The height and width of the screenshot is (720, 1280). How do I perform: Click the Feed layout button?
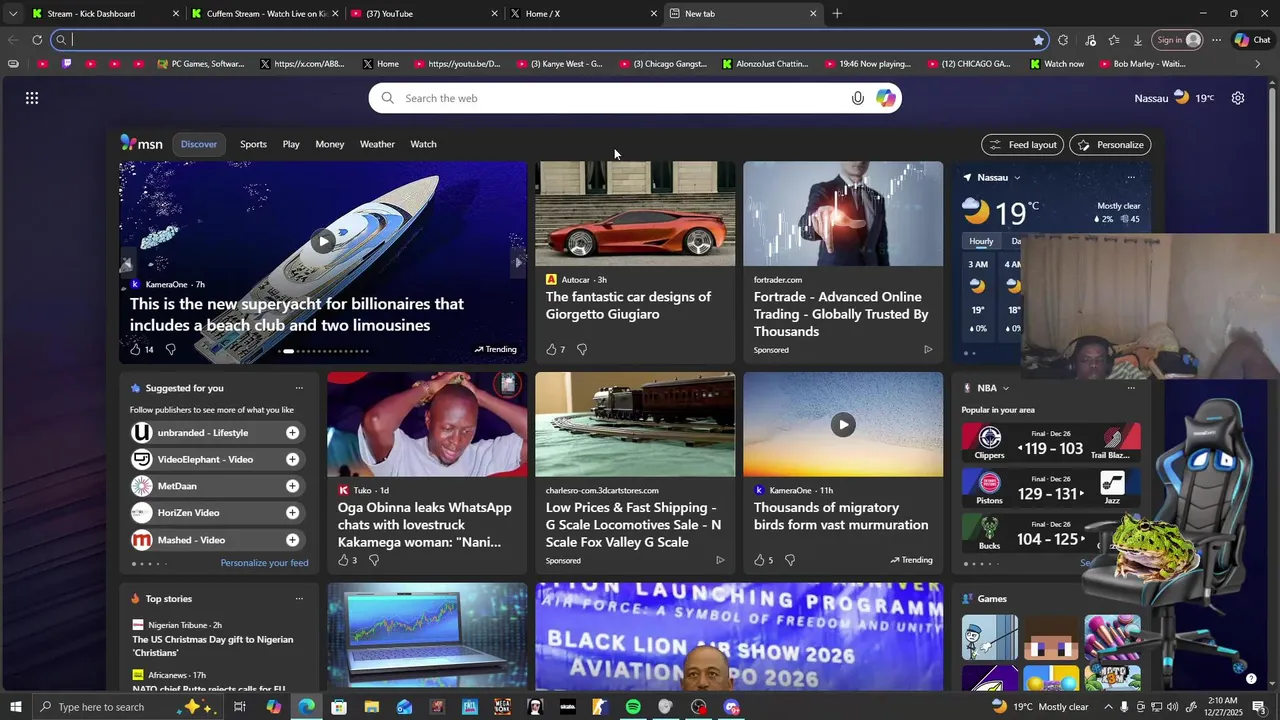pos(1022,145)
